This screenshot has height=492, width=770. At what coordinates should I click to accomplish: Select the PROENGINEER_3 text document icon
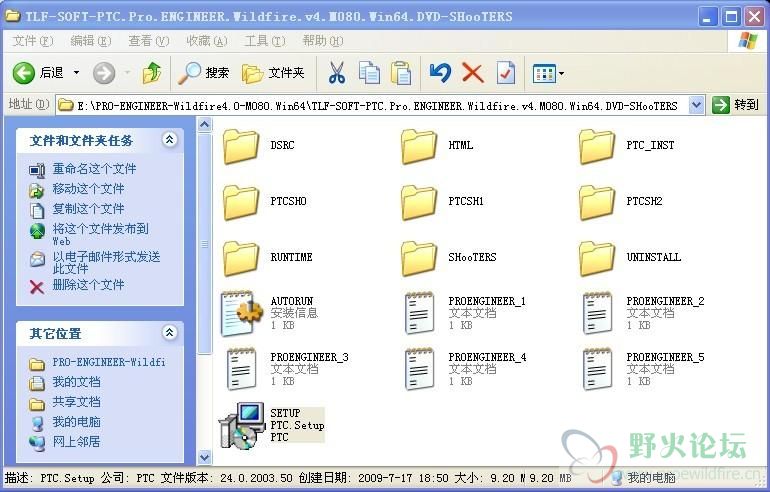(x=242, y=369)
